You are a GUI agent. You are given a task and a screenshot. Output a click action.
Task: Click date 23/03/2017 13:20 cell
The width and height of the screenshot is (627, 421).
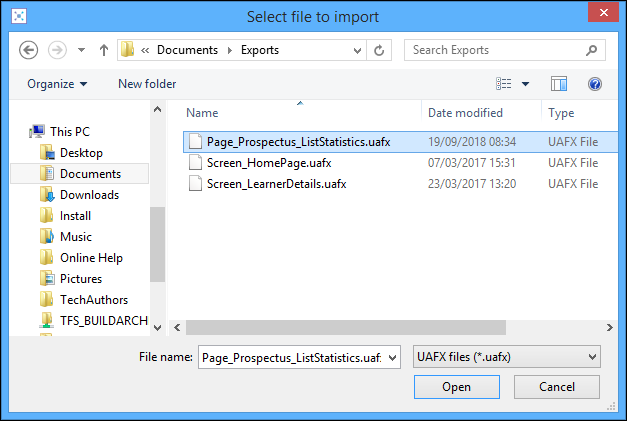[472, 184]
